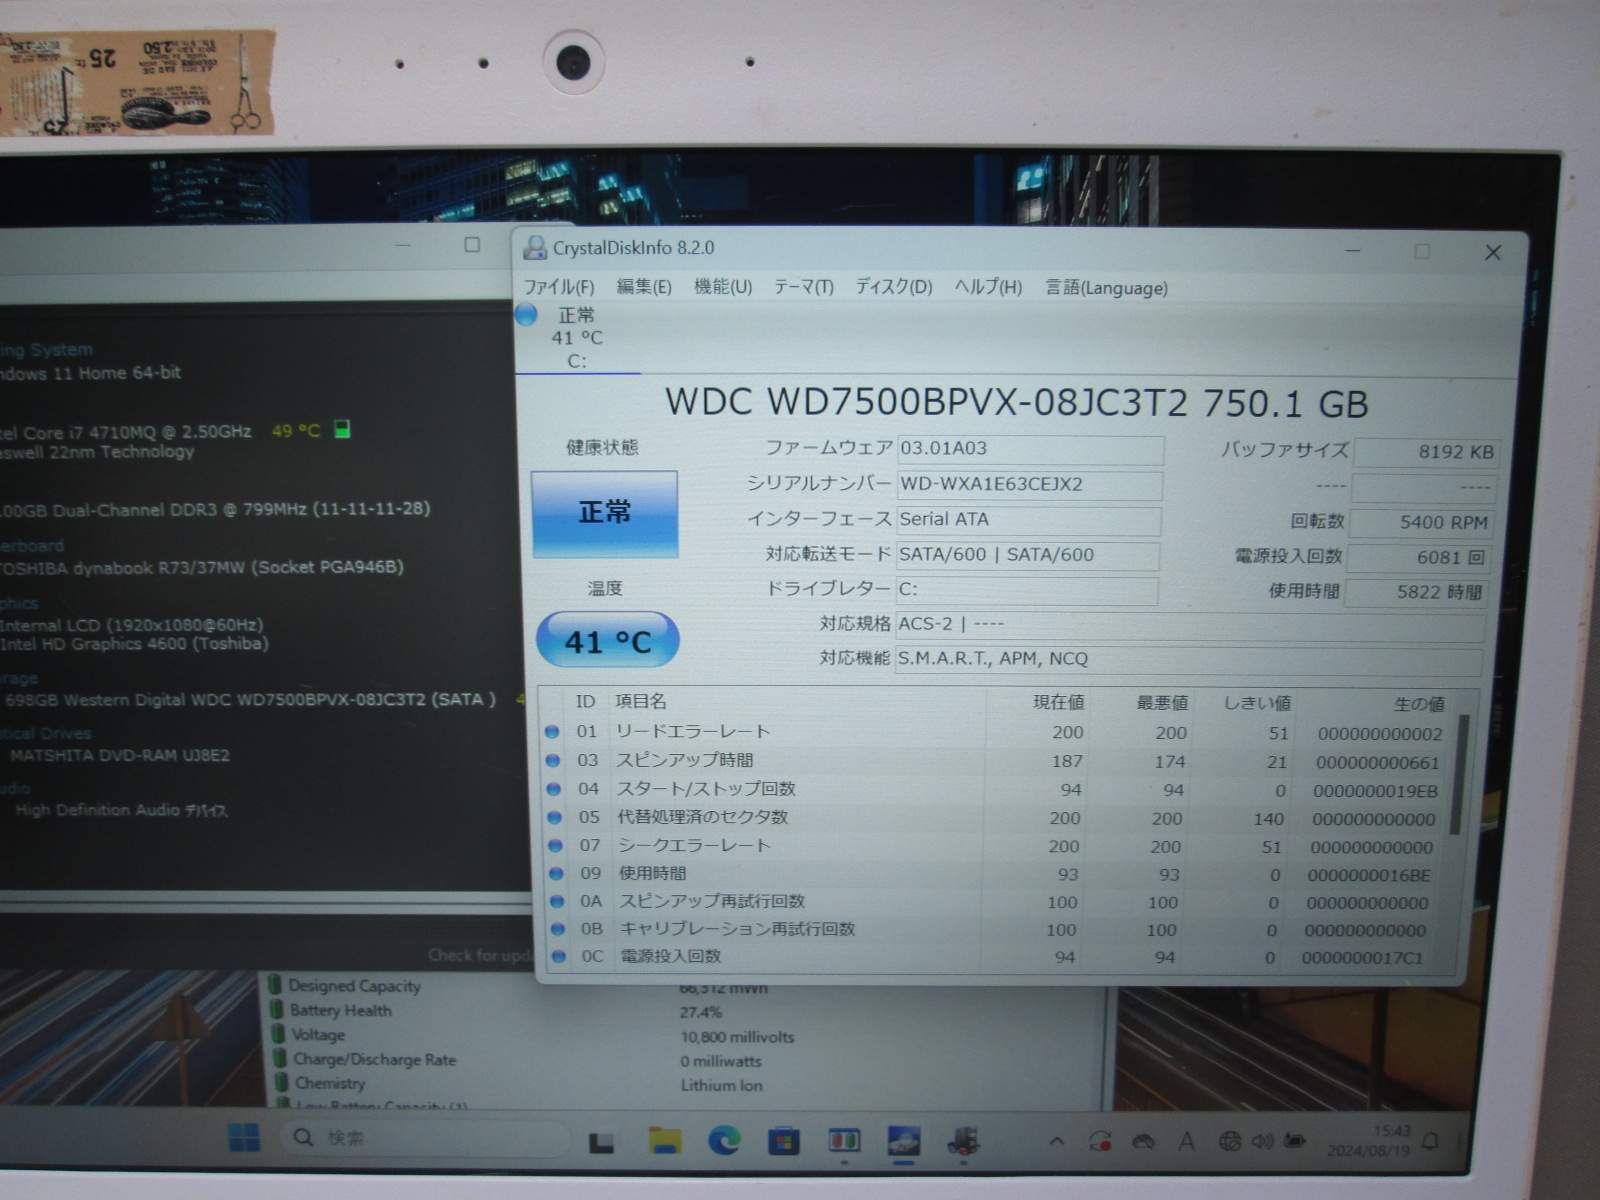1600x1200 pixels.
Task: Open the 言語(Language) menu
Action: point(1106,288)
